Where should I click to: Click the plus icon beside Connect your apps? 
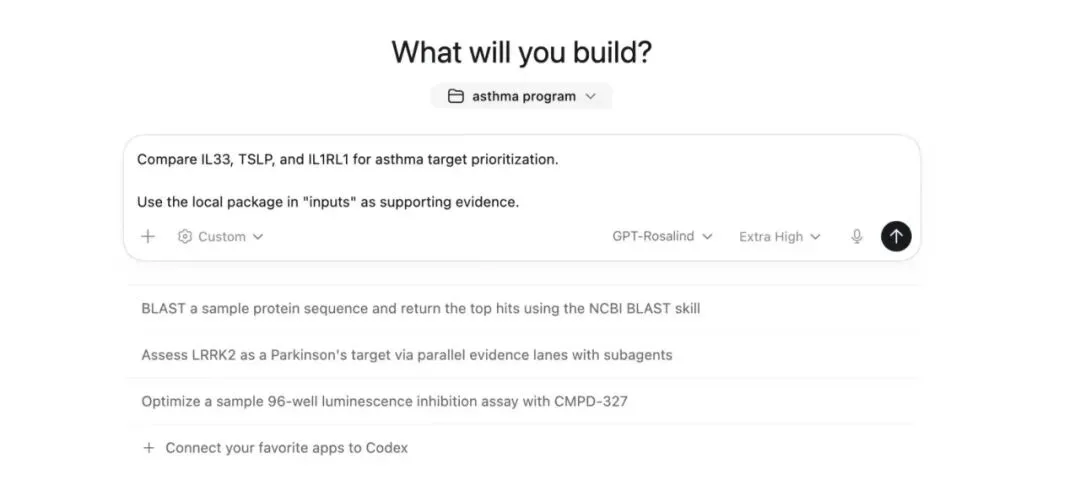pyautogui.click(x=149, y=448)
